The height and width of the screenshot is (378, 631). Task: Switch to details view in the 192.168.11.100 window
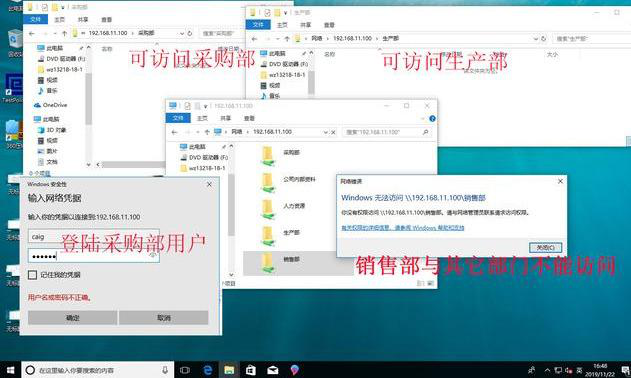point(420,283)
